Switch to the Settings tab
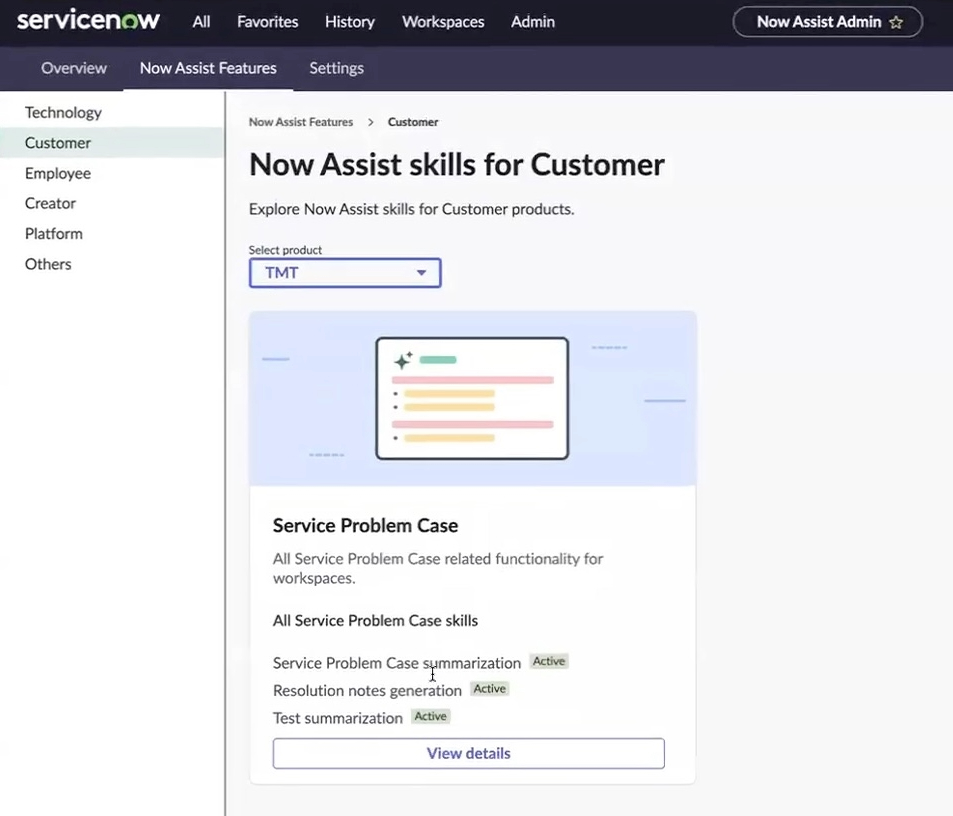This screenshot has width=953, height=816. point(336,68)
